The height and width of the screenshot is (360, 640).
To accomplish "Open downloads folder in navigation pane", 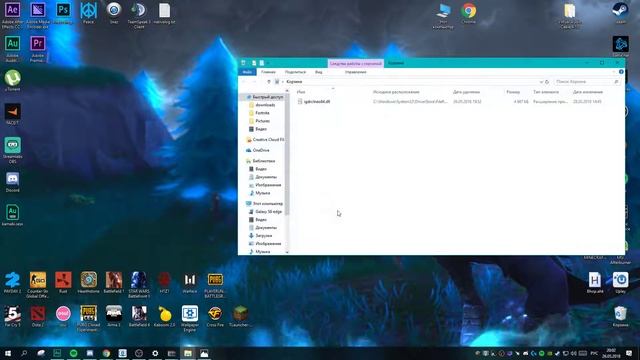I will click(262, 105).
